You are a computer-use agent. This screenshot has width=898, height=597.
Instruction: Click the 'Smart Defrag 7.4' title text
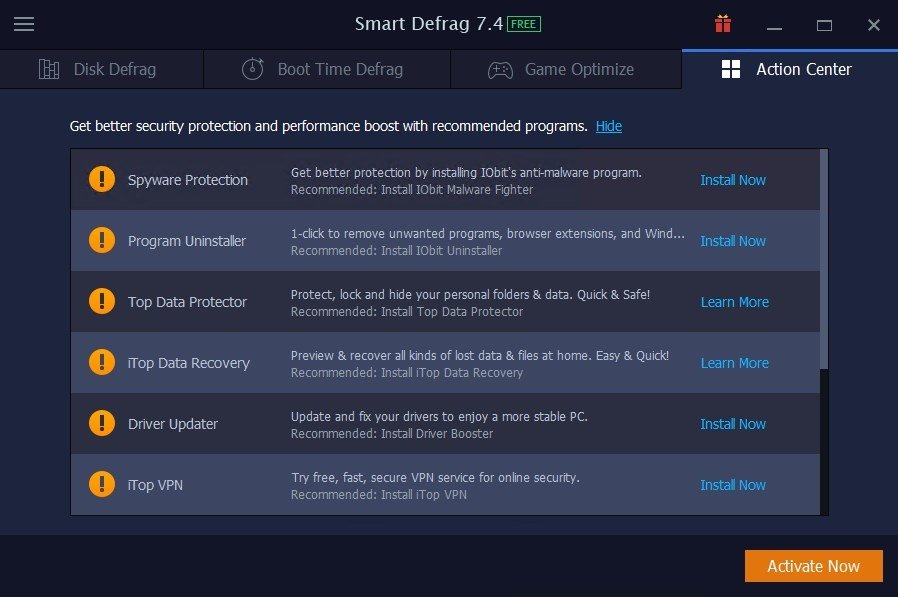[429, 24]
